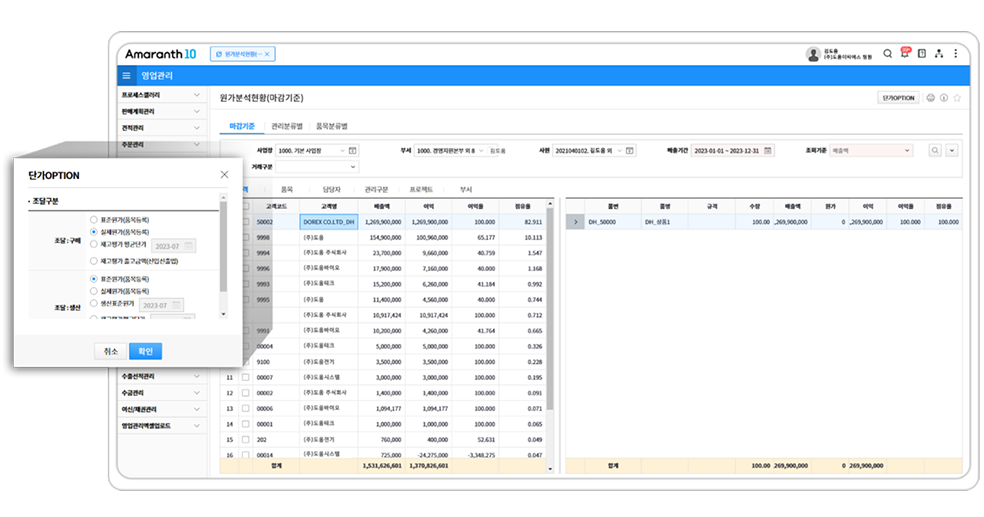Open the hamburger menu beside 영업관리
This screenshot has width=984, height=517.
[126, 76]
